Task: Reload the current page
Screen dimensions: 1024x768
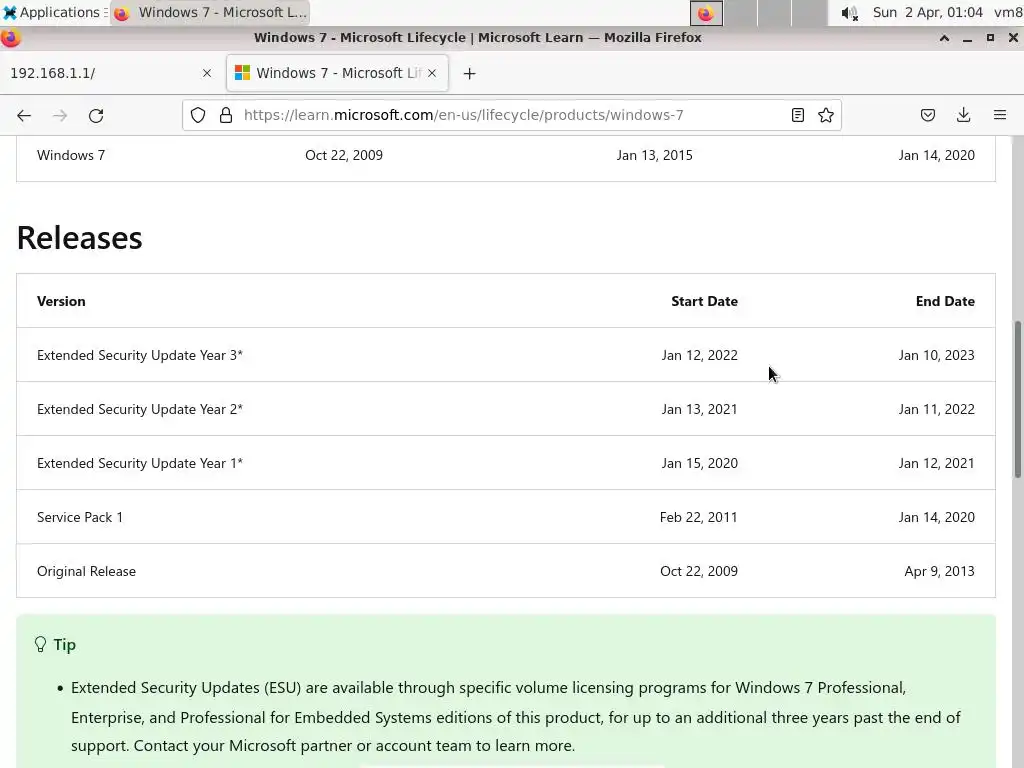Action: (x=96, y=116)
